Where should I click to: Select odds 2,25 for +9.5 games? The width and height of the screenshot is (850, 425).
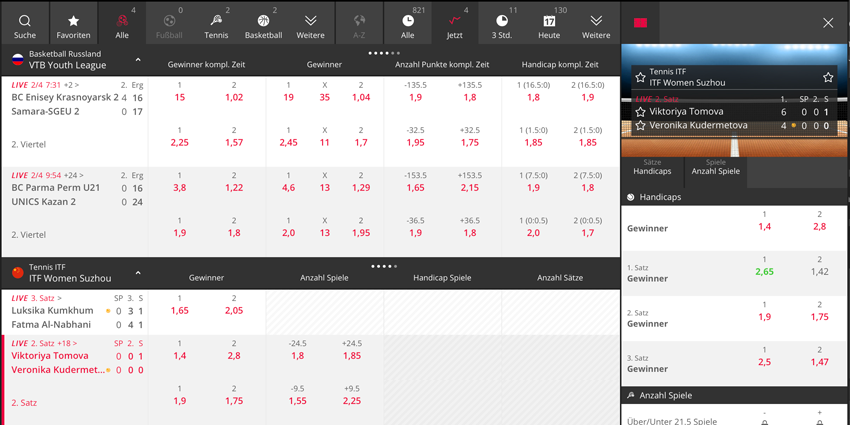click(352, 401)
